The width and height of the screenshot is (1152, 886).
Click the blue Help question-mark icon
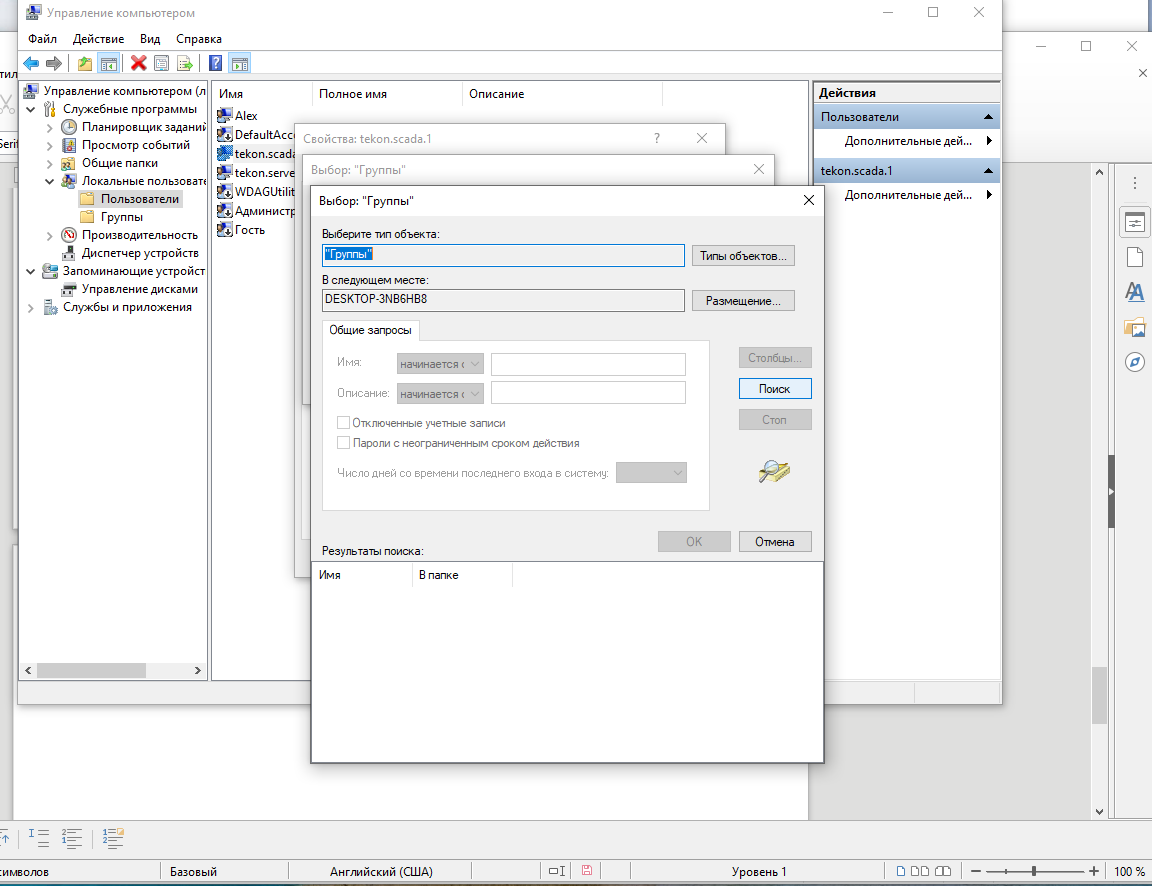215,64
